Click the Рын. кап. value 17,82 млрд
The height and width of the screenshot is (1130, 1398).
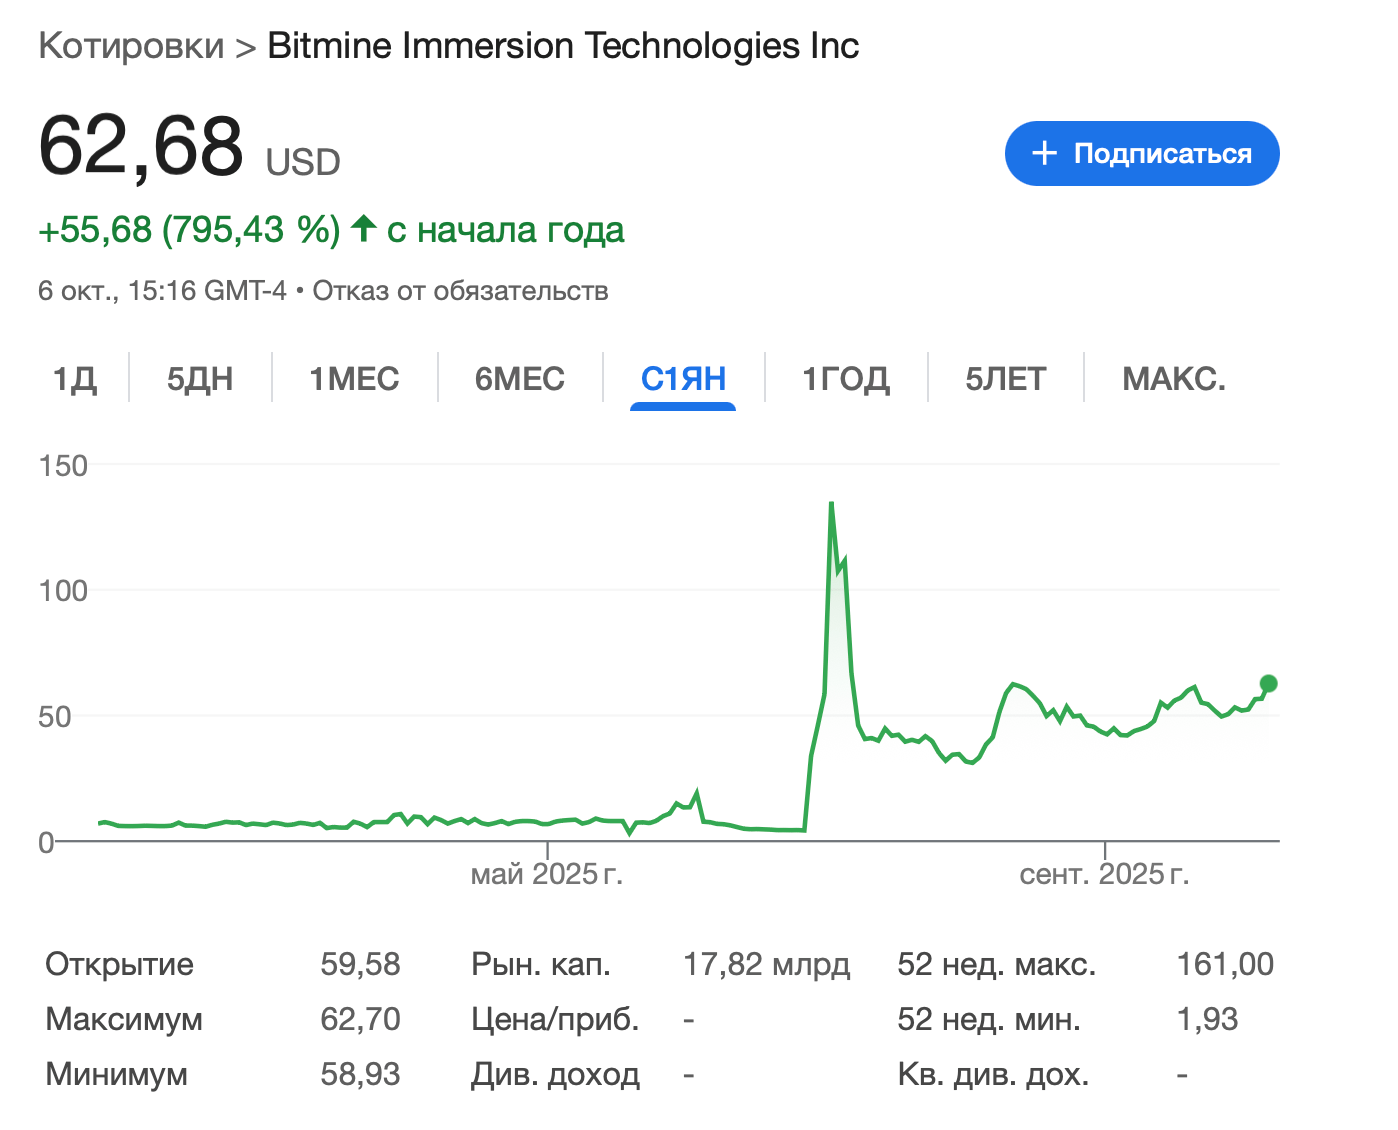(766, 964)
